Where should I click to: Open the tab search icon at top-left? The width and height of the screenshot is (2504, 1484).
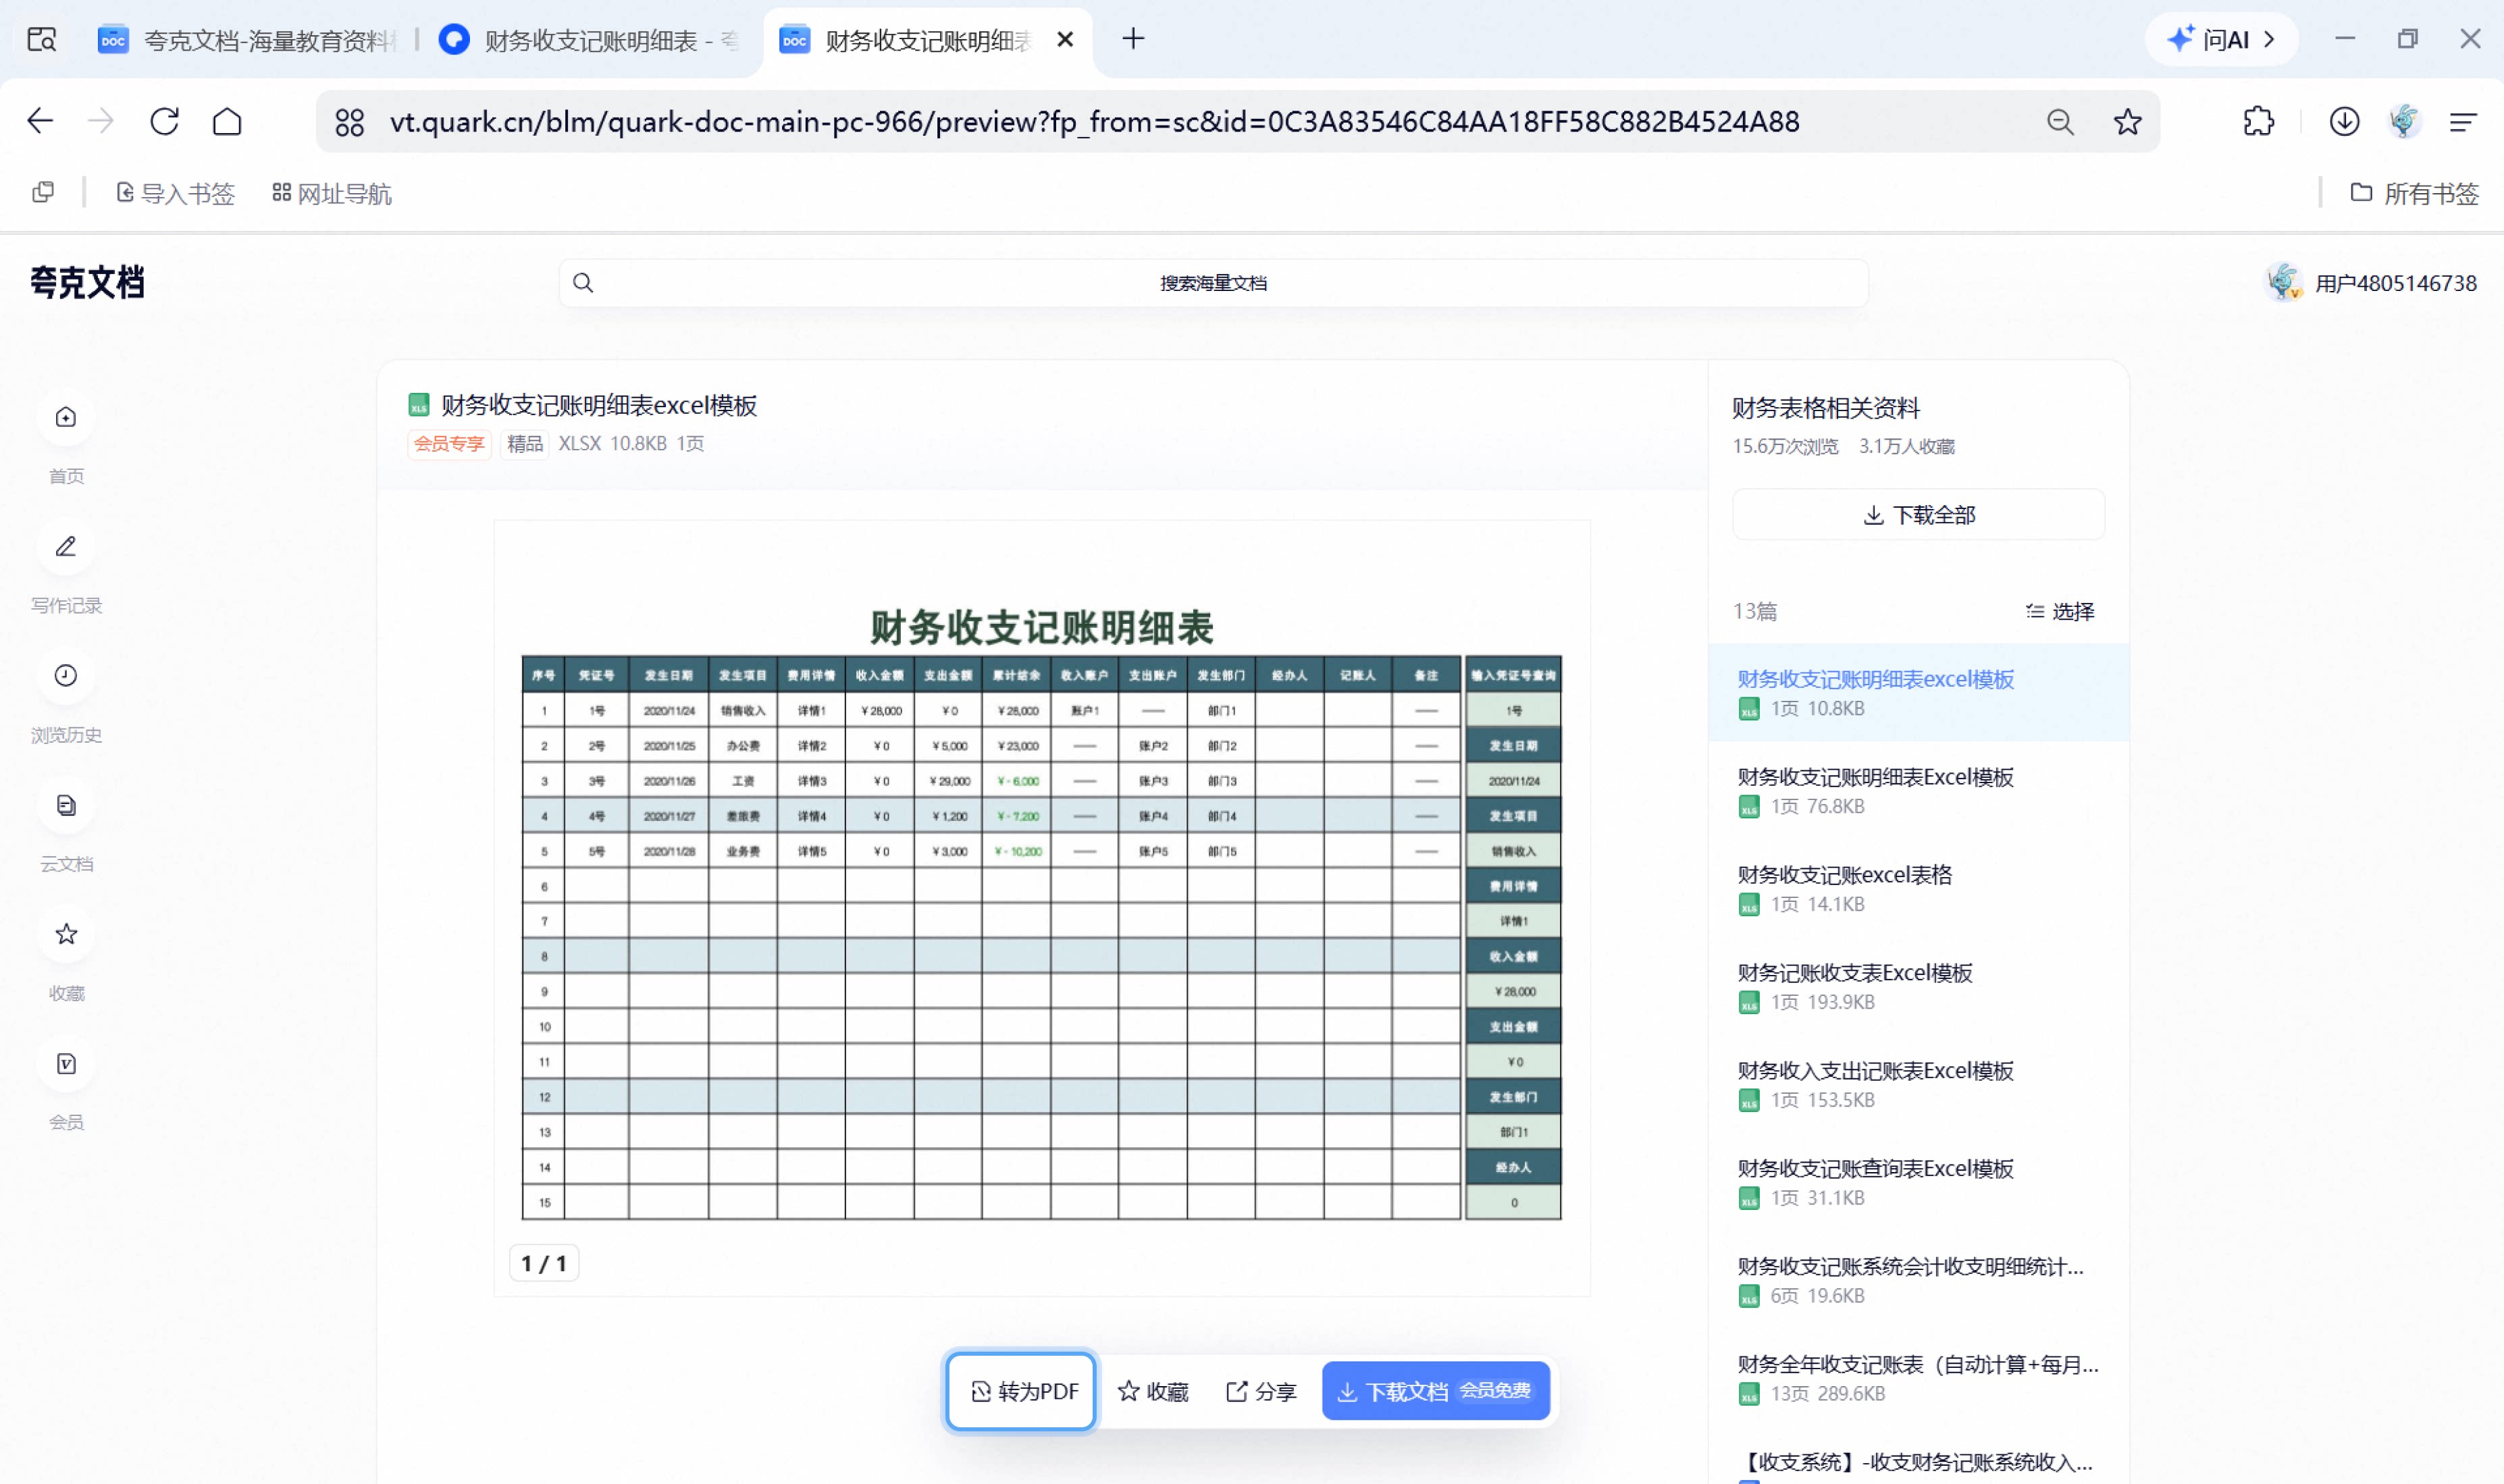pyautogui.click(x=42, y=40)
